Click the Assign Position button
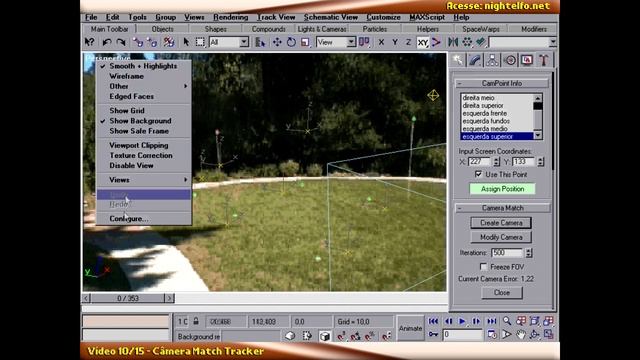Screen dimensions: 640x360 pyautogui.click(x=502, y=189)
